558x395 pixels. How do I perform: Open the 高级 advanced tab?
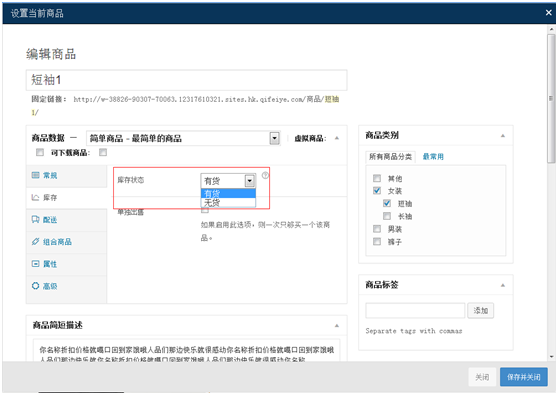click(66, 286)
